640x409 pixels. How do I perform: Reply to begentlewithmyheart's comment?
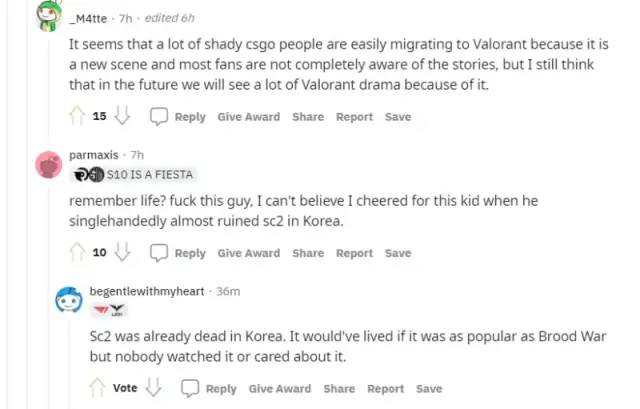point(221,389)
